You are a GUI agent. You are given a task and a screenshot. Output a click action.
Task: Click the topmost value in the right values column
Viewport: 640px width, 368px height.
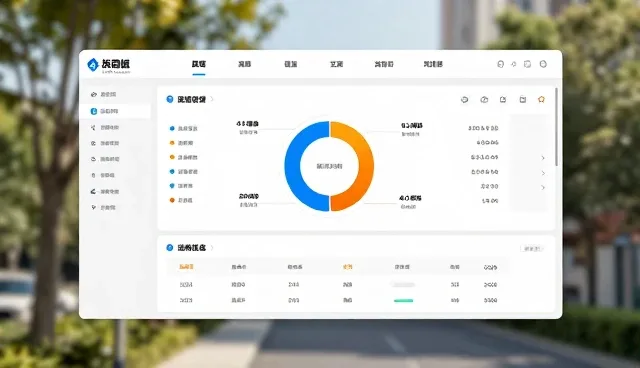[483, 128]
